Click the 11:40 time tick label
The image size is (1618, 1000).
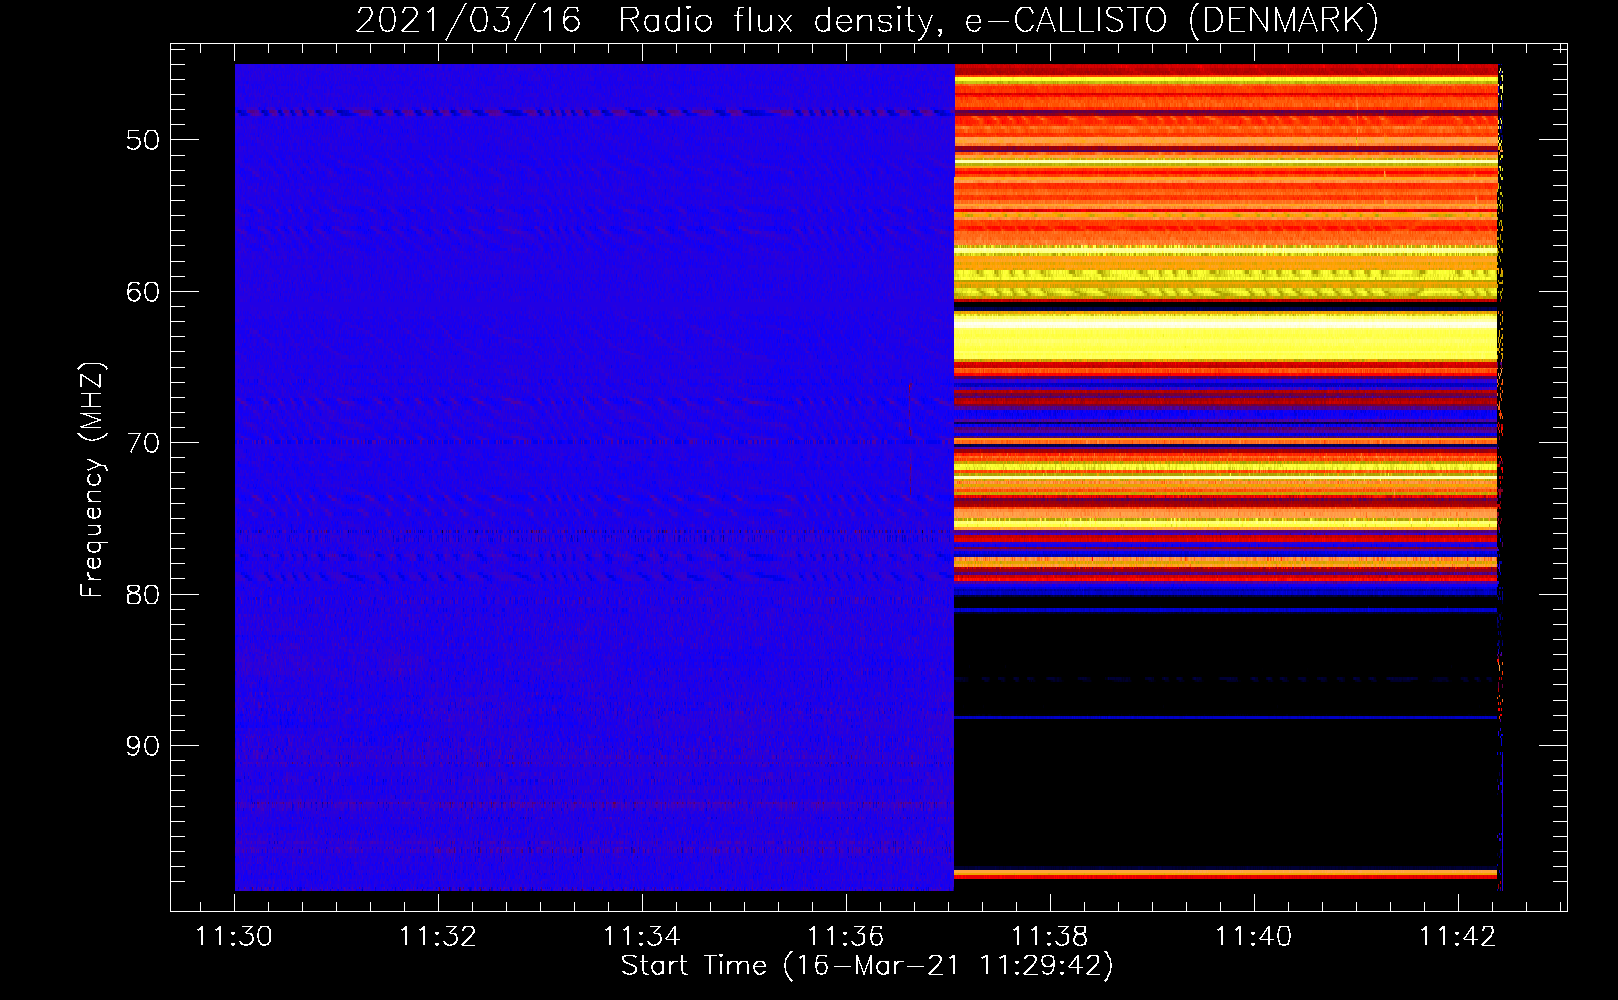pos(1254,937)
